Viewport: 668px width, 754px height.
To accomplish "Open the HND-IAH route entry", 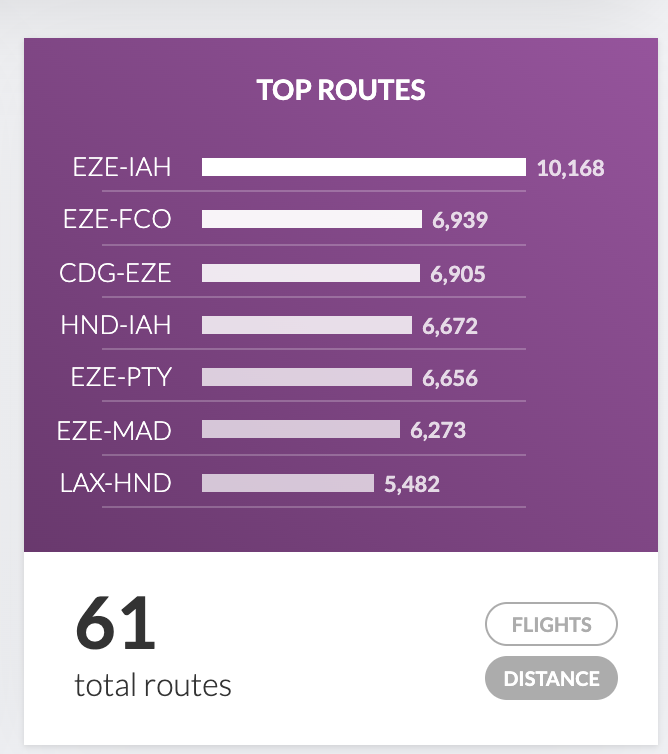I will (116, 325).
